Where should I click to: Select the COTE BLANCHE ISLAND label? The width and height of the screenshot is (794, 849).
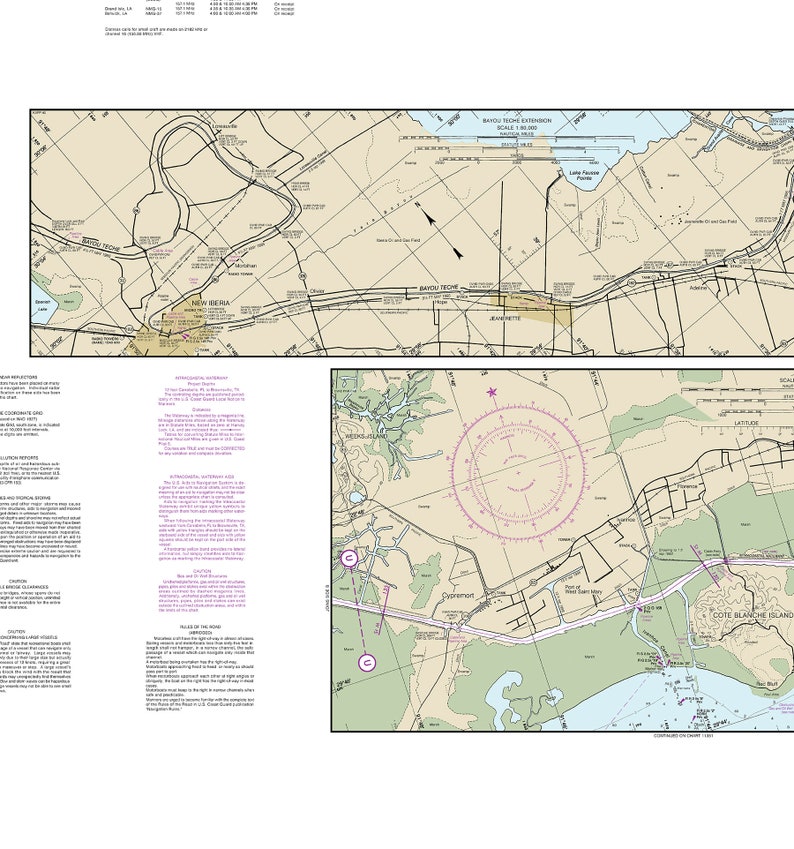coord(753,616)
